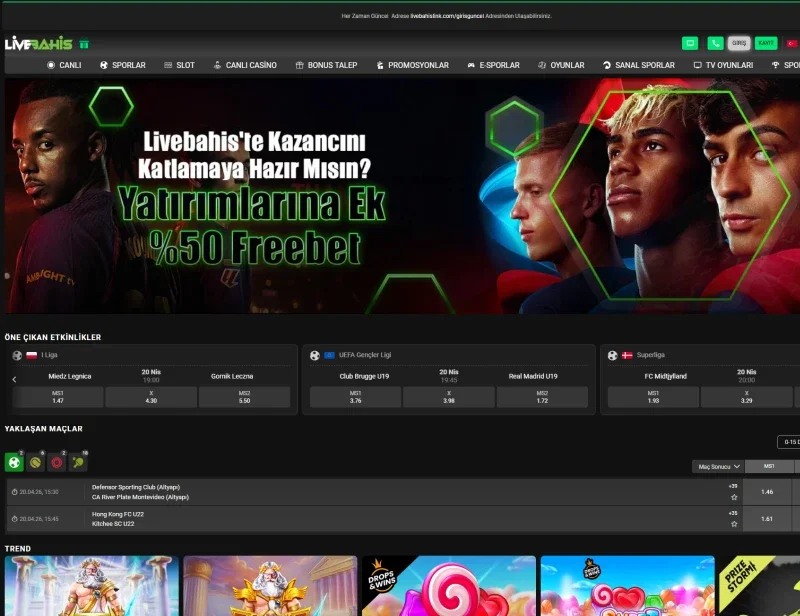Image resolution: width=800 pixels, height=616 pixels.
Task: Click the UEFA Gençler Ligi league title
Action: 365,355
